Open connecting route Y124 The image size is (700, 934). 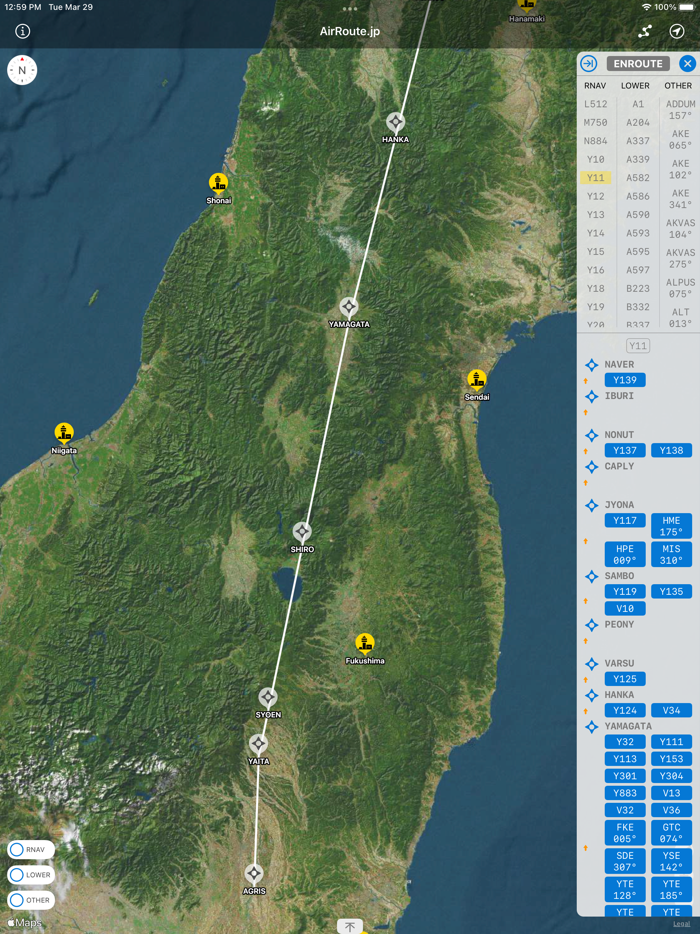(625, 710)
